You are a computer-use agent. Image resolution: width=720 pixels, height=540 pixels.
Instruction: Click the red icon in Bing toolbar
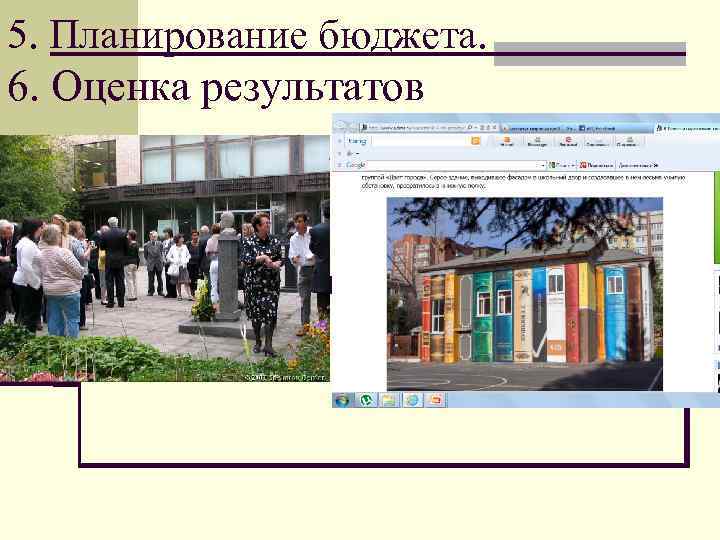pos(568,141)
